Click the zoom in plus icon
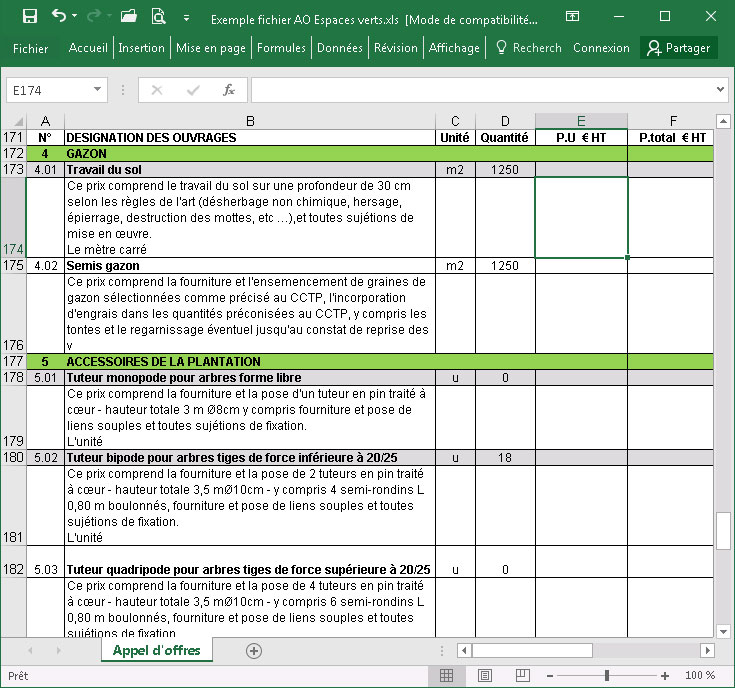This screenshot has width=735, height=688. (665, 676)
